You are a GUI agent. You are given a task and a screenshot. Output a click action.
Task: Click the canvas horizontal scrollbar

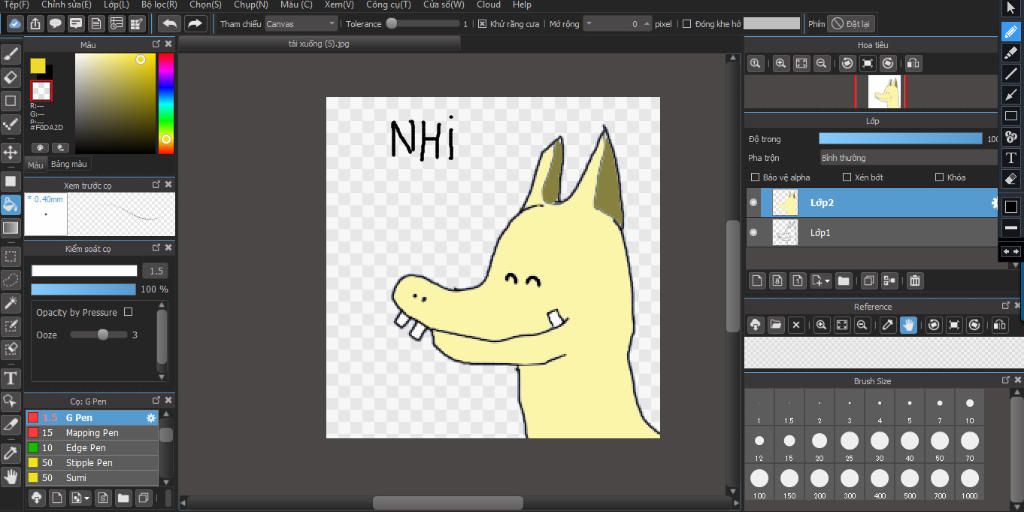(448, 503)
